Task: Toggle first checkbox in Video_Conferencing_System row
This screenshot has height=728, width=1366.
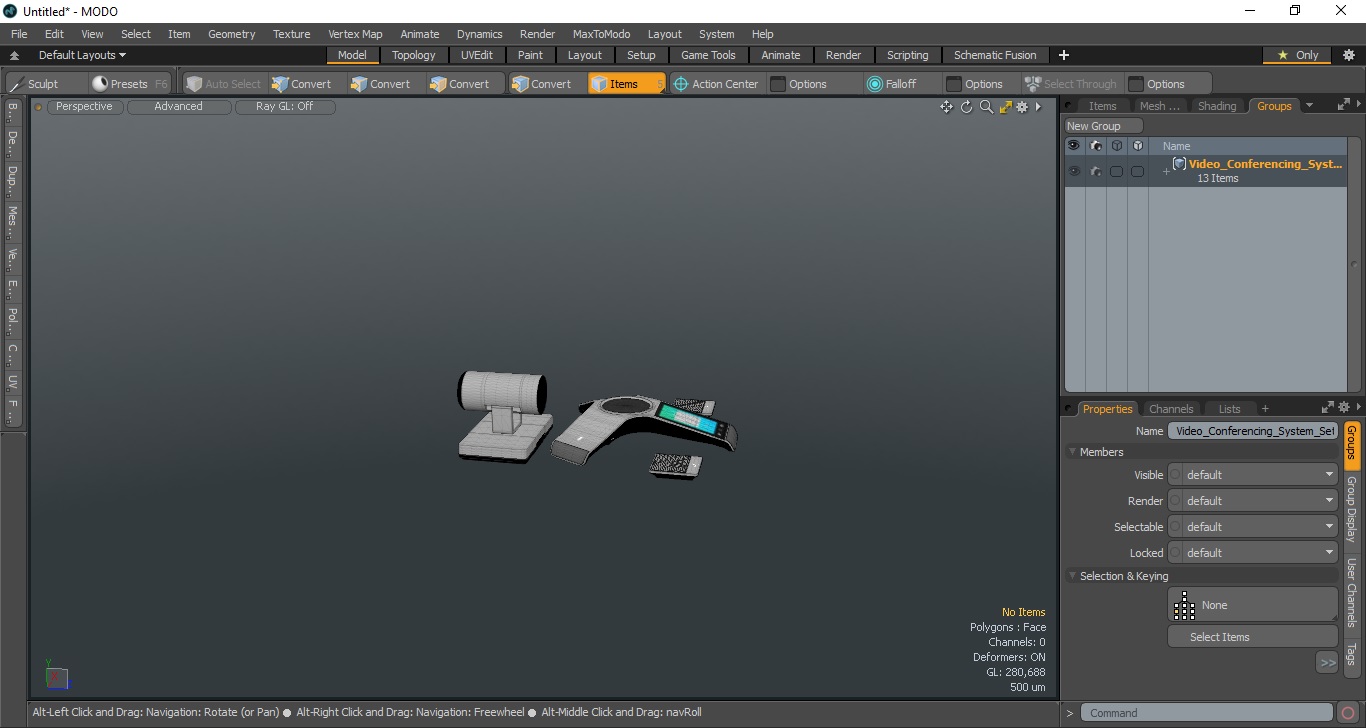Action: (1116, 171)
